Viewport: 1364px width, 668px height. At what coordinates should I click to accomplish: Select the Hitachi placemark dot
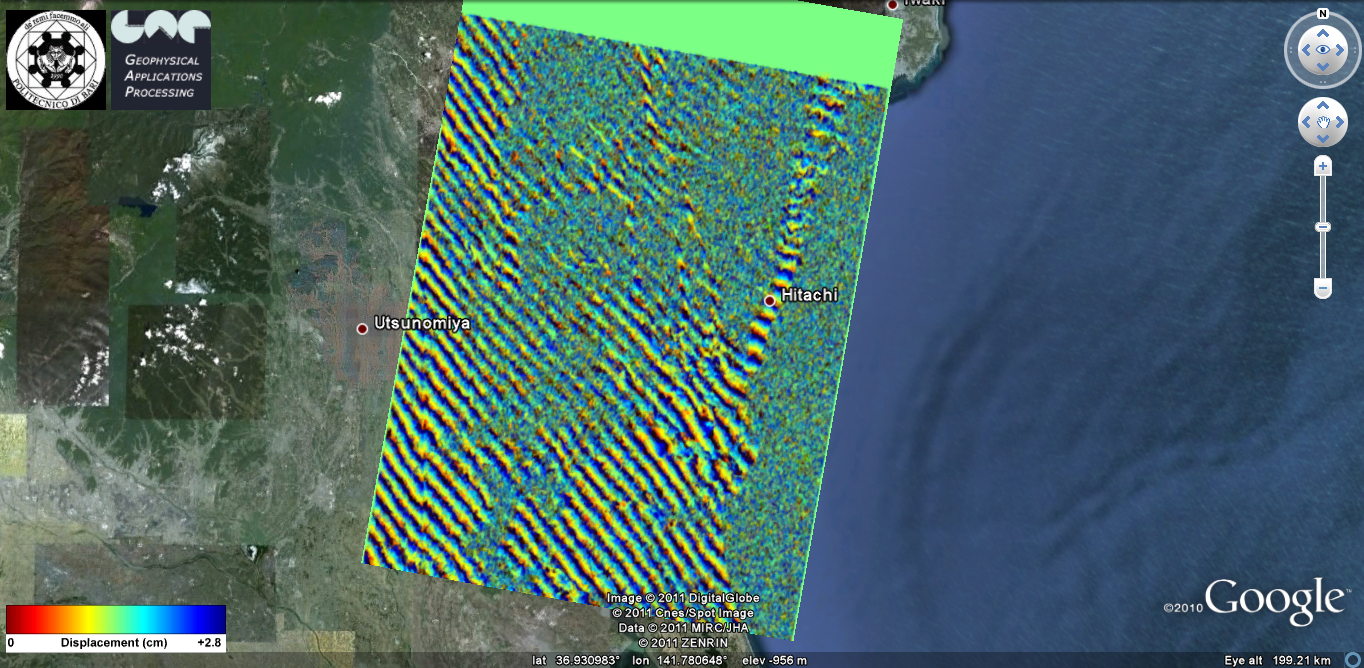point(769,300)
